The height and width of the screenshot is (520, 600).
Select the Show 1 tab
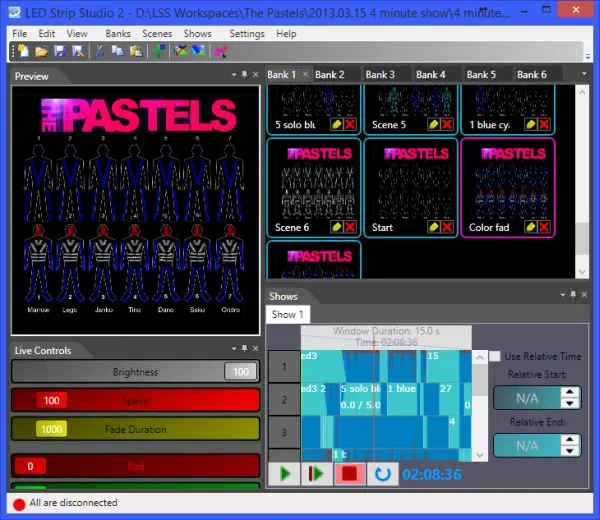[x=287, y=315]
